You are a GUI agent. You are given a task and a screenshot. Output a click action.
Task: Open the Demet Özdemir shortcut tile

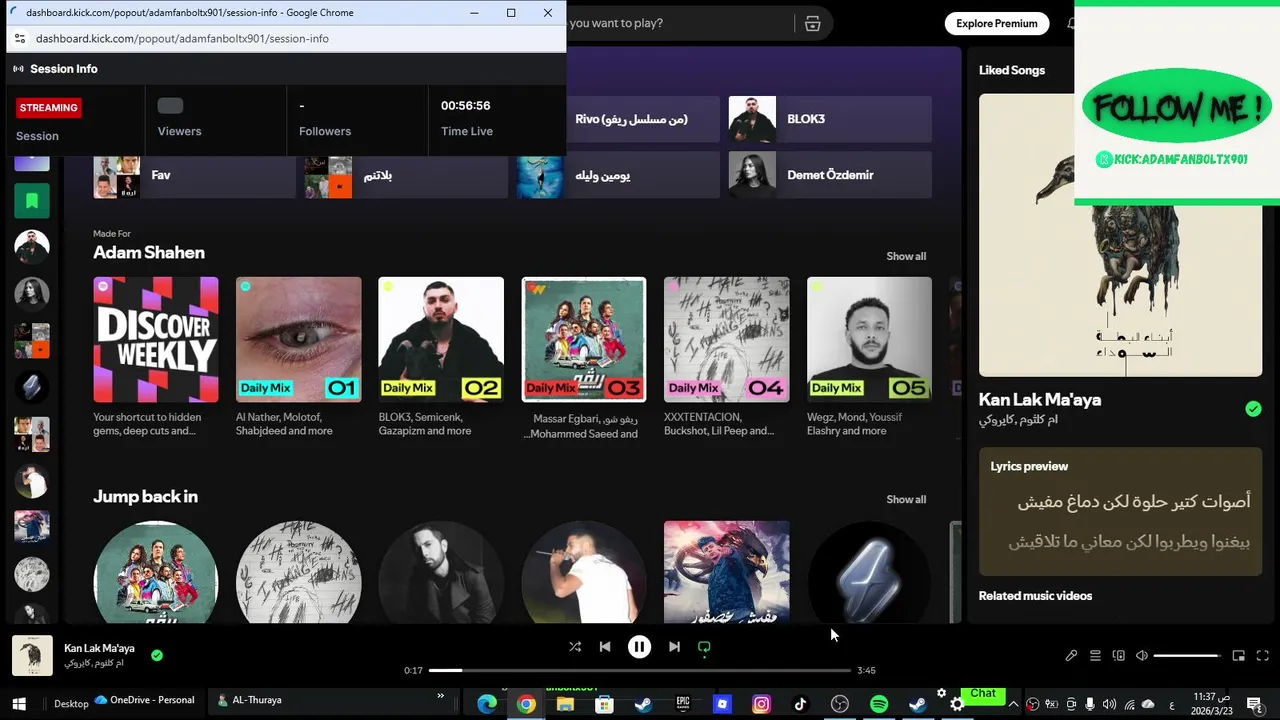830,175
